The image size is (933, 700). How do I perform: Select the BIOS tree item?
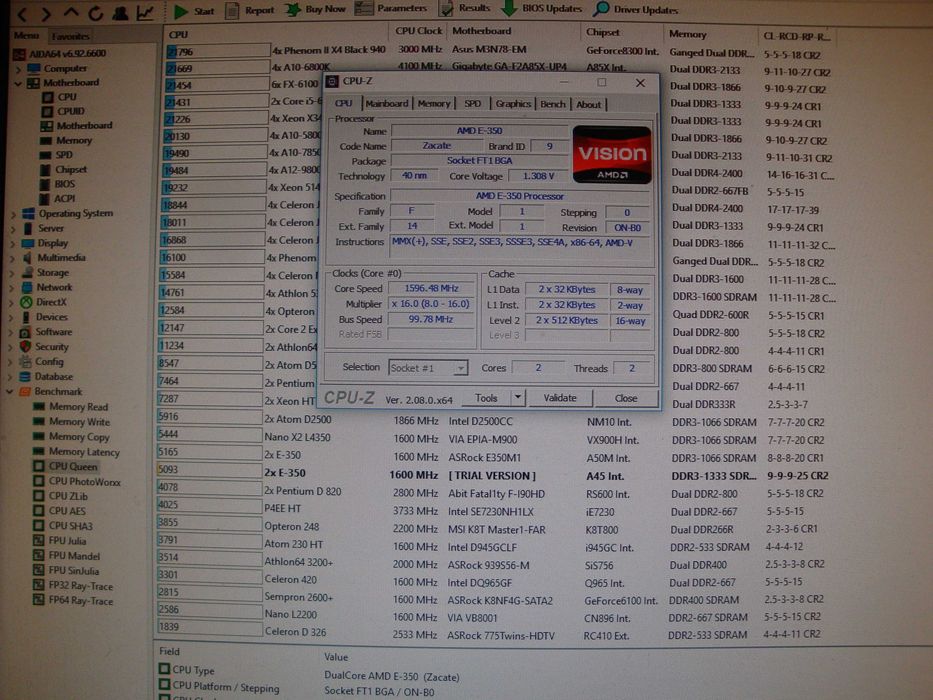tap(57, 184)
